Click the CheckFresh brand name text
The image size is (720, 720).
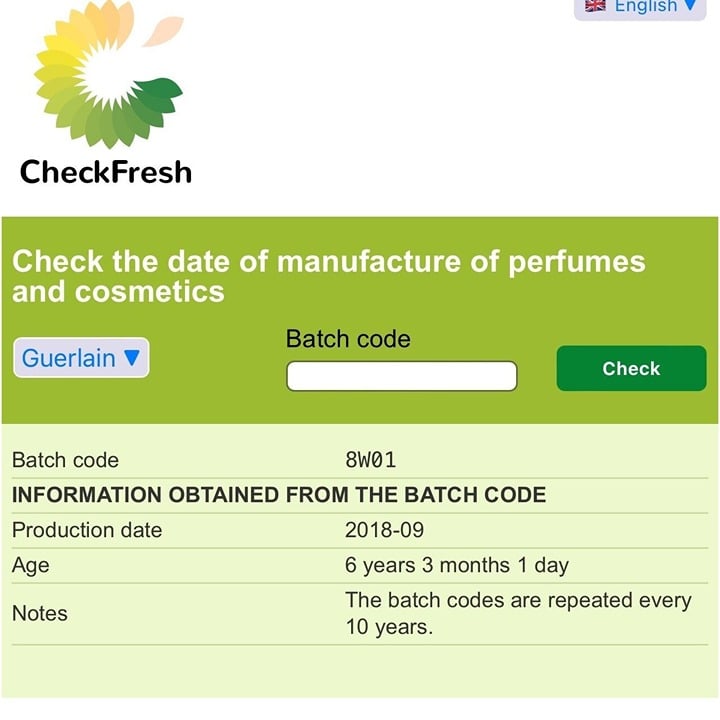click(106, 172)
